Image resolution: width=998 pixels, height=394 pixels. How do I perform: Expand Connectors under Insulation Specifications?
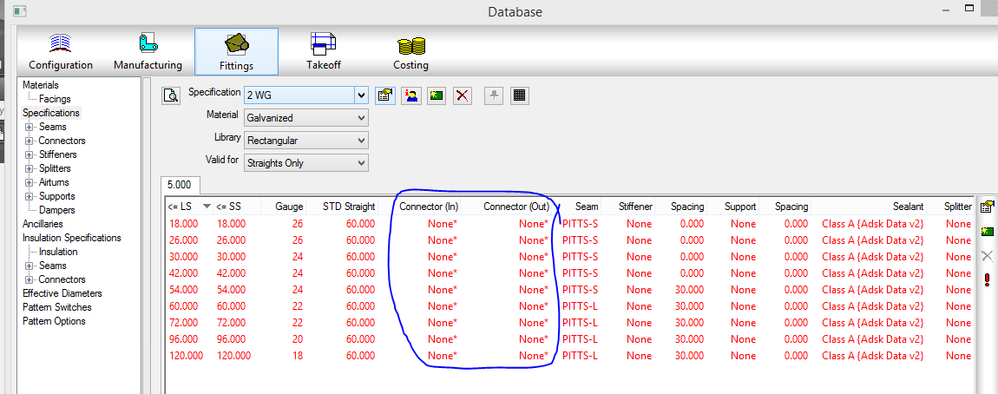click(x=29, y=280)
